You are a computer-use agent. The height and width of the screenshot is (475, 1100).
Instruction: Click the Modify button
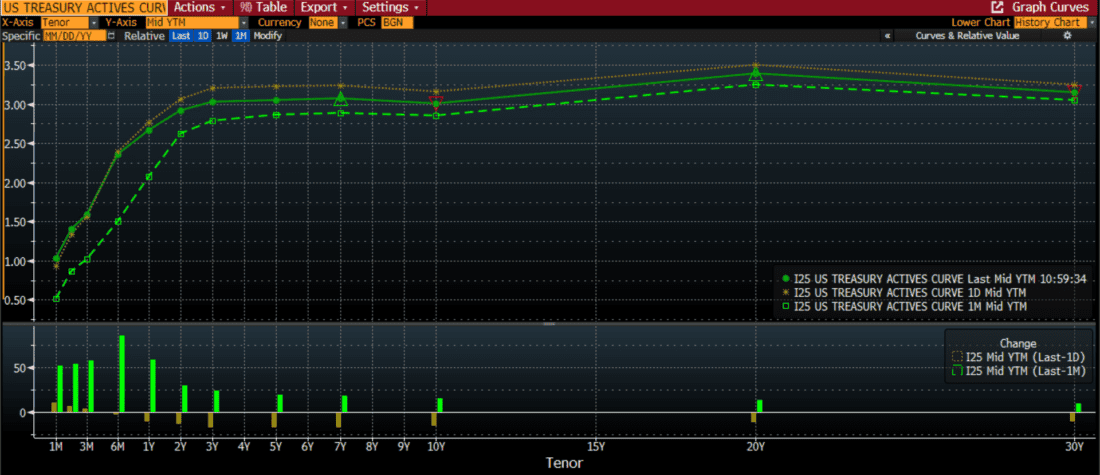click(x=268, y=36)
